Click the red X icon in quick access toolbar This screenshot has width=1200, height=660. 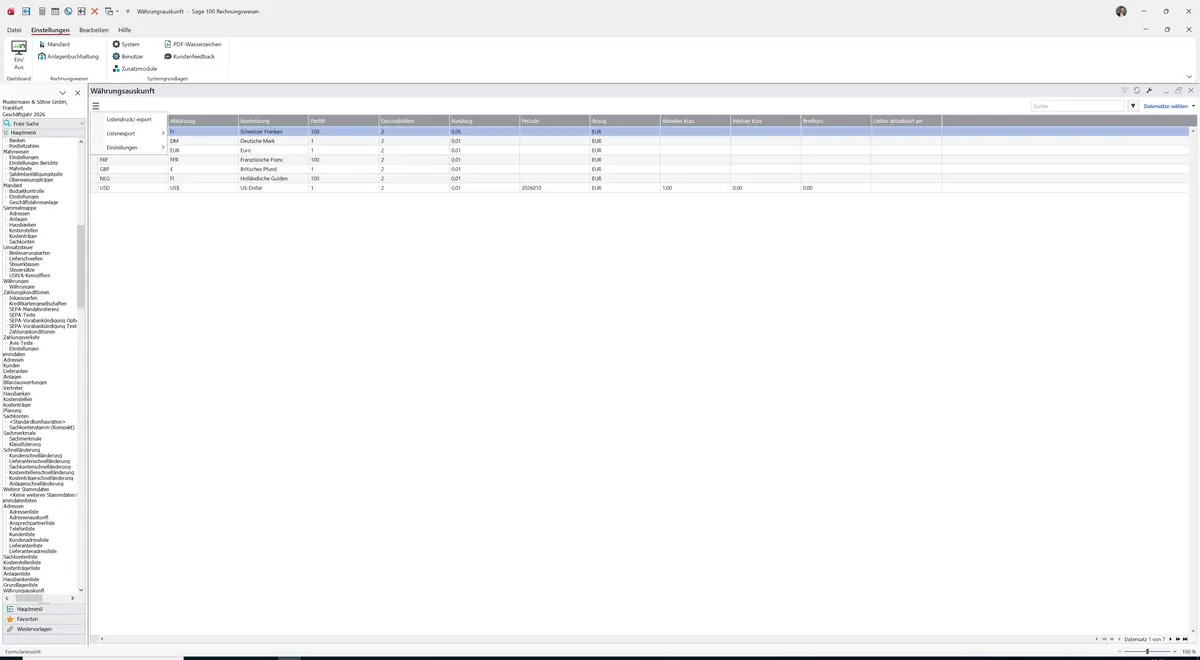point(94,11)
